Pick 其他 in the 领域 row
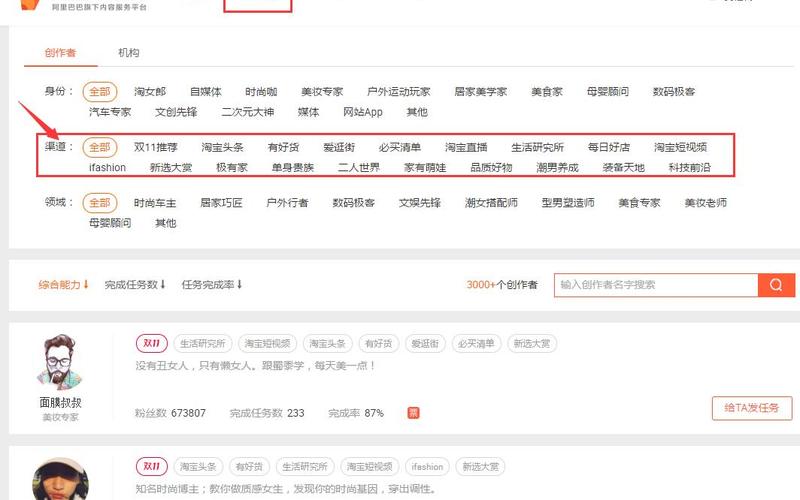Screen dimensions: 800x500 point(166,223)
